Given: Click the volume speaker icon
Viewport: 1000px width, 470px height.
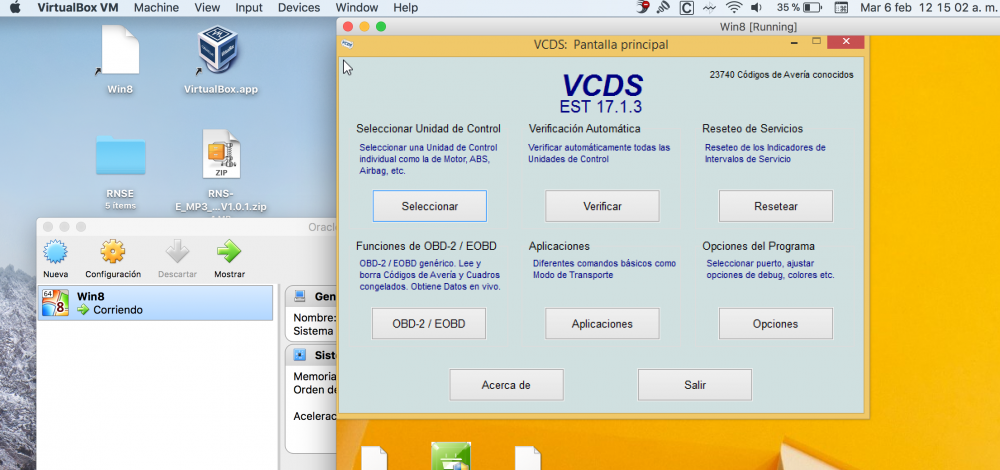Looking at the screenshot, I should 756,8.
